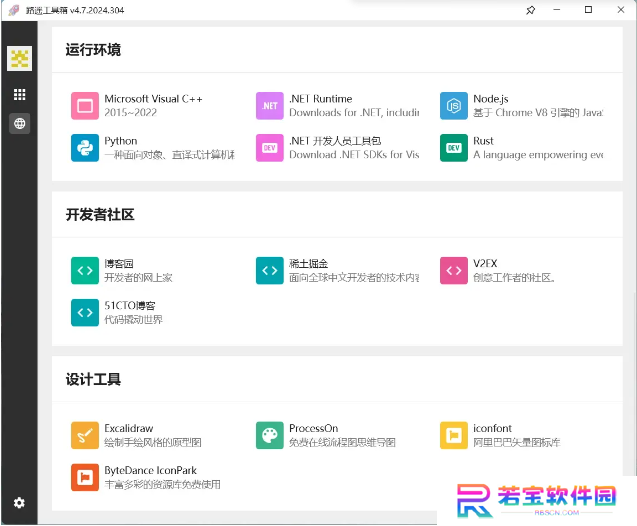Click the 51CTO博客 title text

click(x=130, y=306)
